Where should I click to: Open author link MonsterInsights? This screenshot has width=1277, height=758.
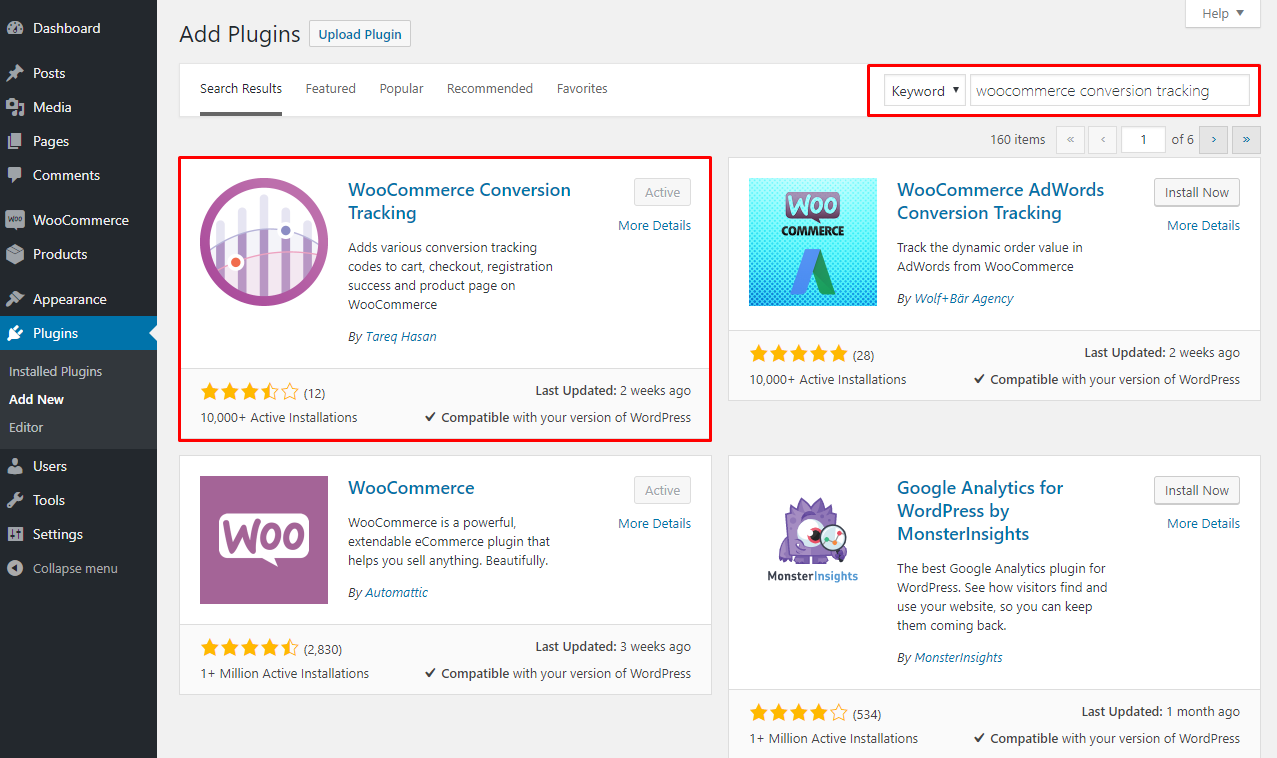coord(958,658)
